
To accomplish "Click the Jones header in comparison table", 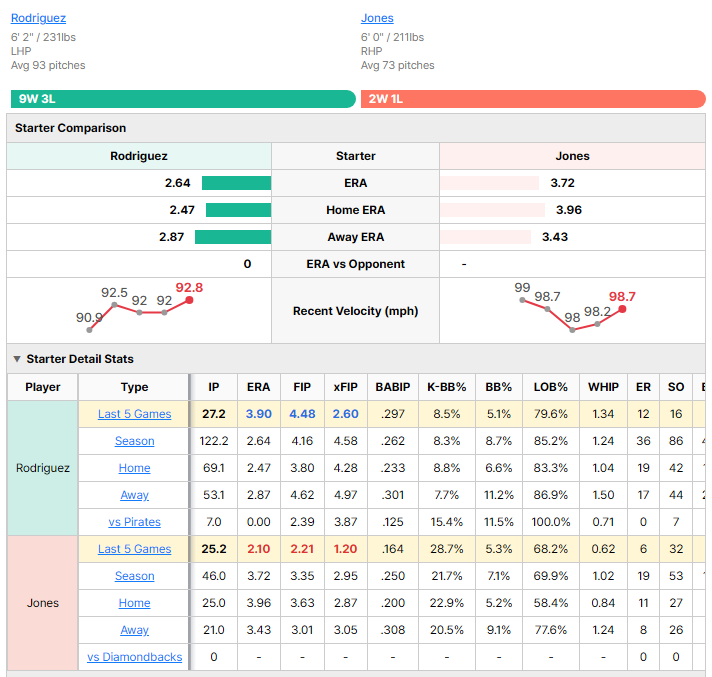I will pyautogui.click(x=572, y=156).
